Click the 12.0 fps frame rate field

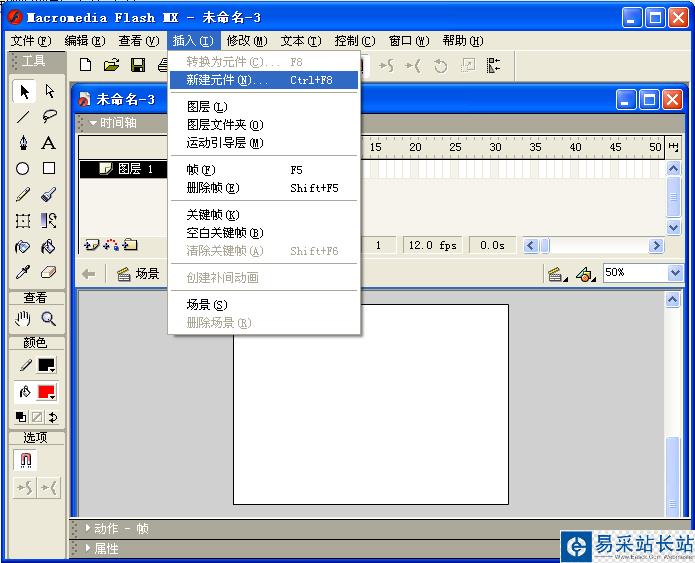(432, 245)
